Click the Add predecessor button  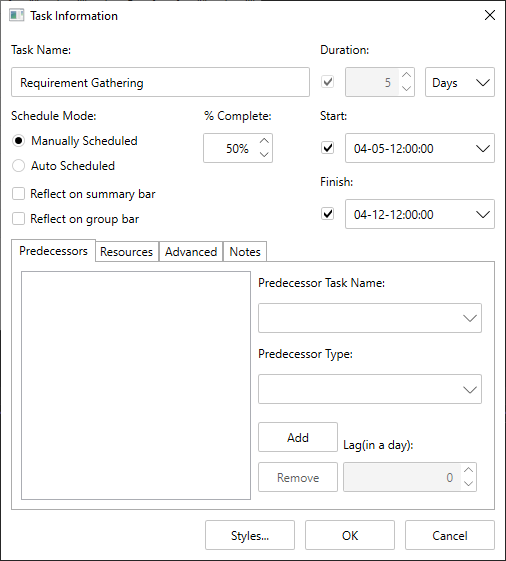point(298,437)
